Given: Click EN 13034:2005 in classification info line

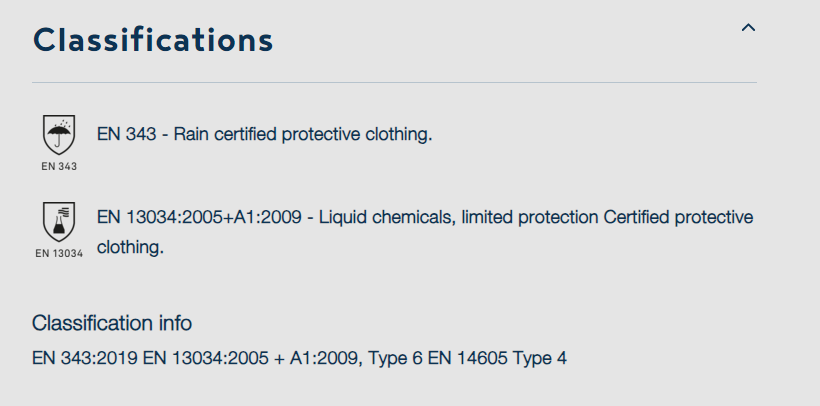Looking at the screenshot, I should [x=205, y=358].
